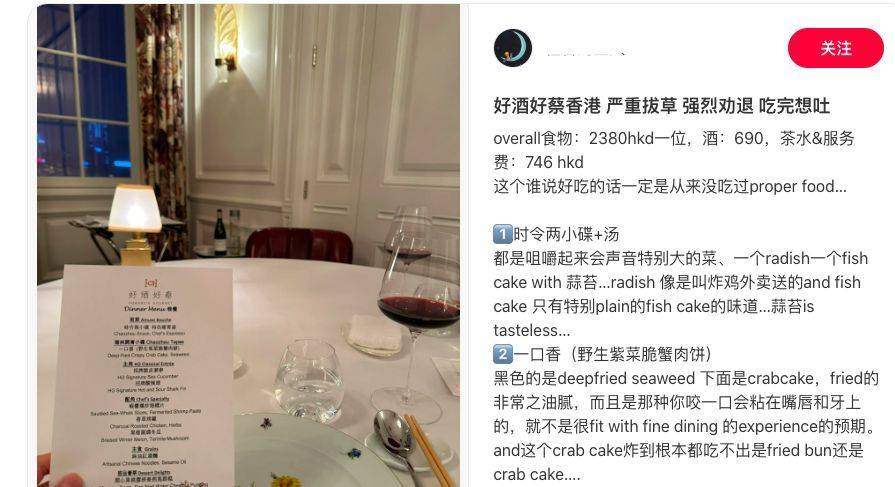Click the glowing table lamp in the photo
The width and height of the screenshot is (895, 487).
(135, 224)
